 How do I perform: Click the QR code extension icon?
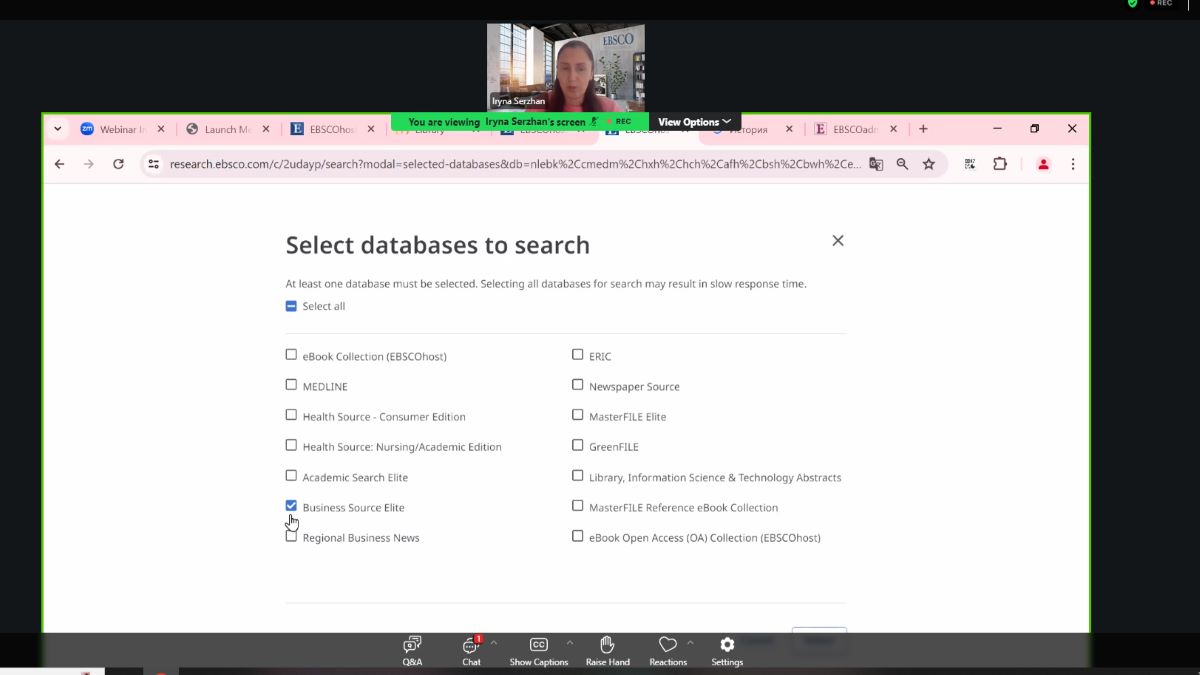coord(970,164)
